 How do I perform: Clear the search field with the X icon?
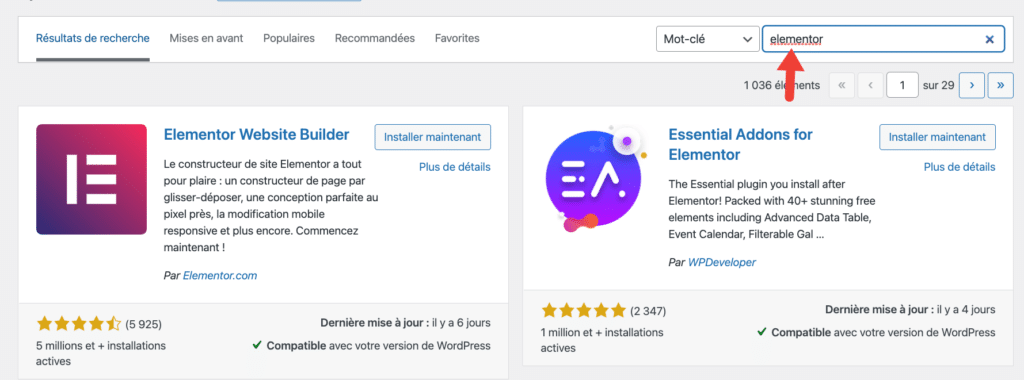pyautogui.click(x=989, y=40)
